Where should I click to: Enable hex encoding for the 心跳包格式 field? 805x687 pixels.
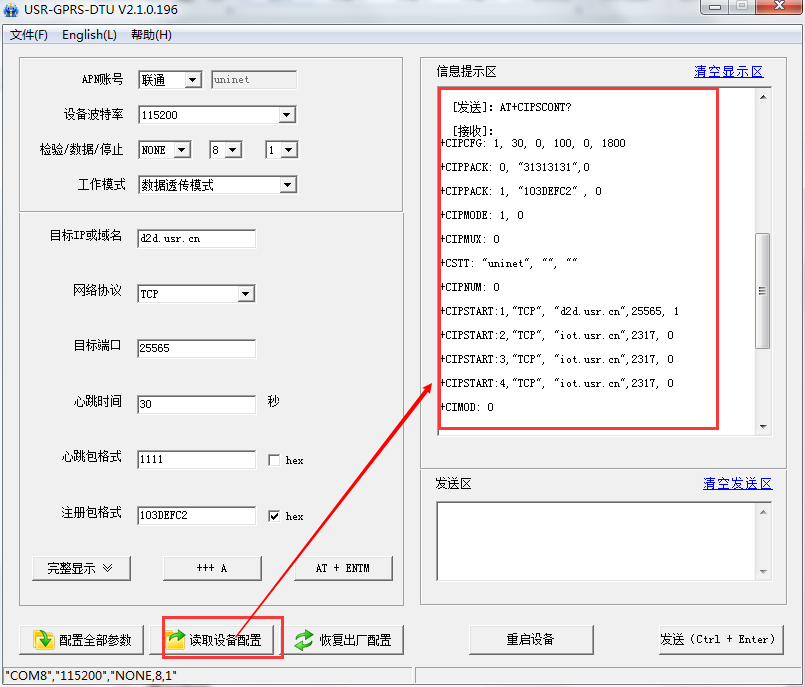point(276,460)
